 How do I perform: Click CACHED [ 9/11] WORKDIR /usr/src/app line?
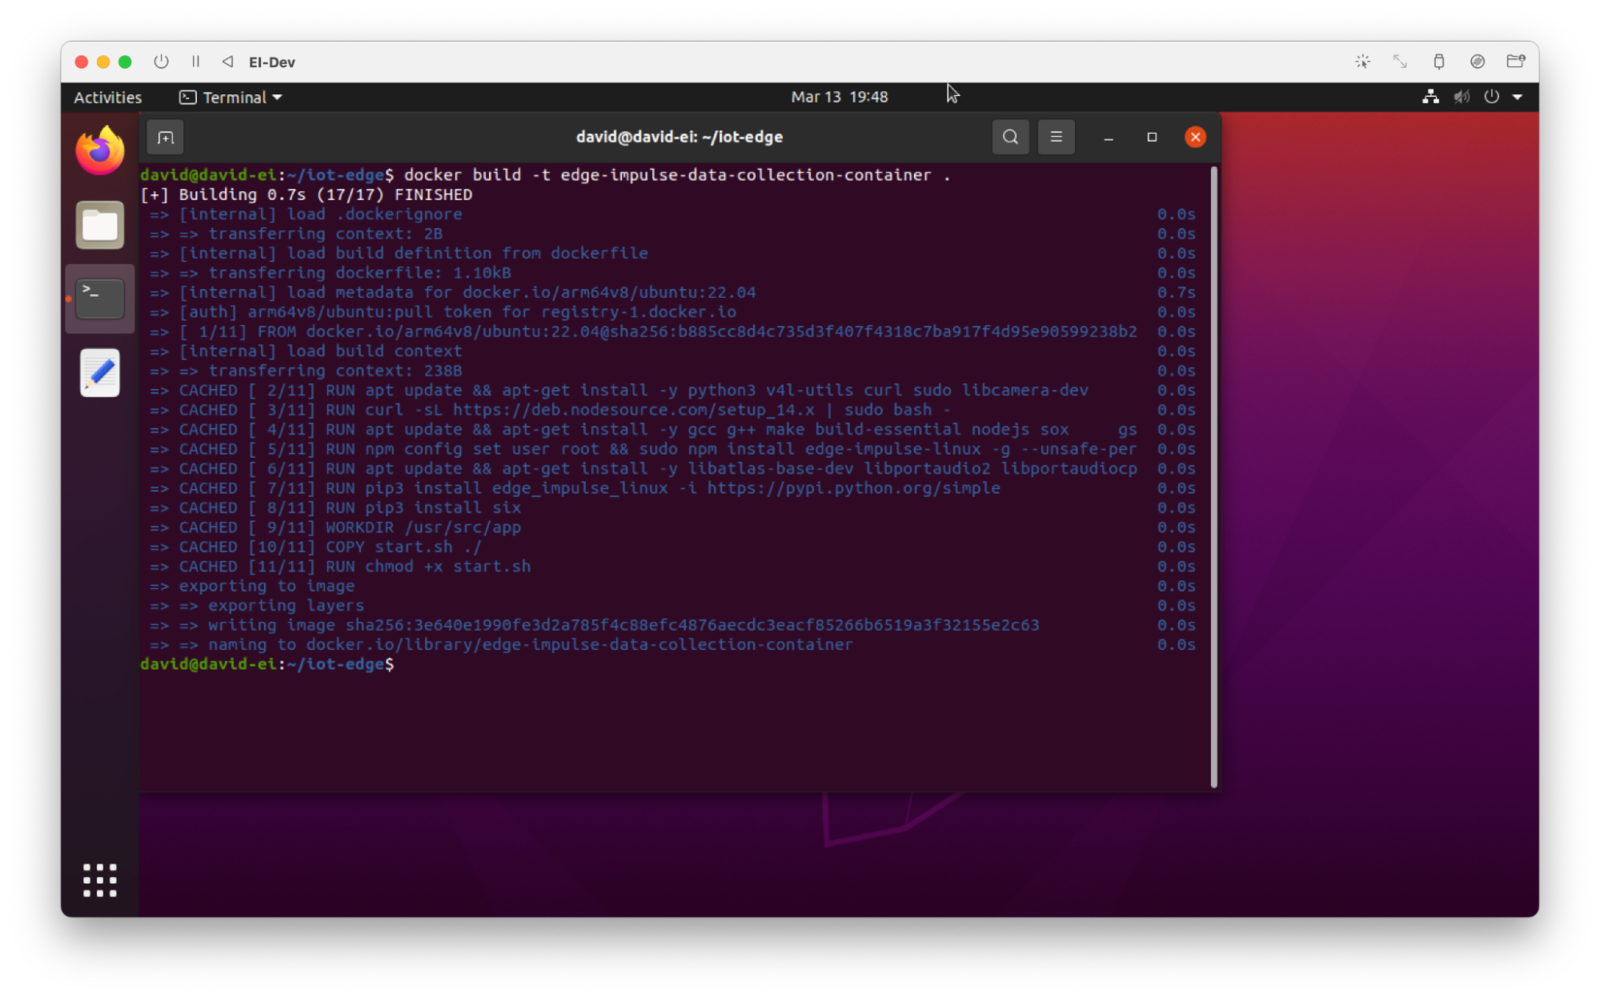click(x=336, y=527)
